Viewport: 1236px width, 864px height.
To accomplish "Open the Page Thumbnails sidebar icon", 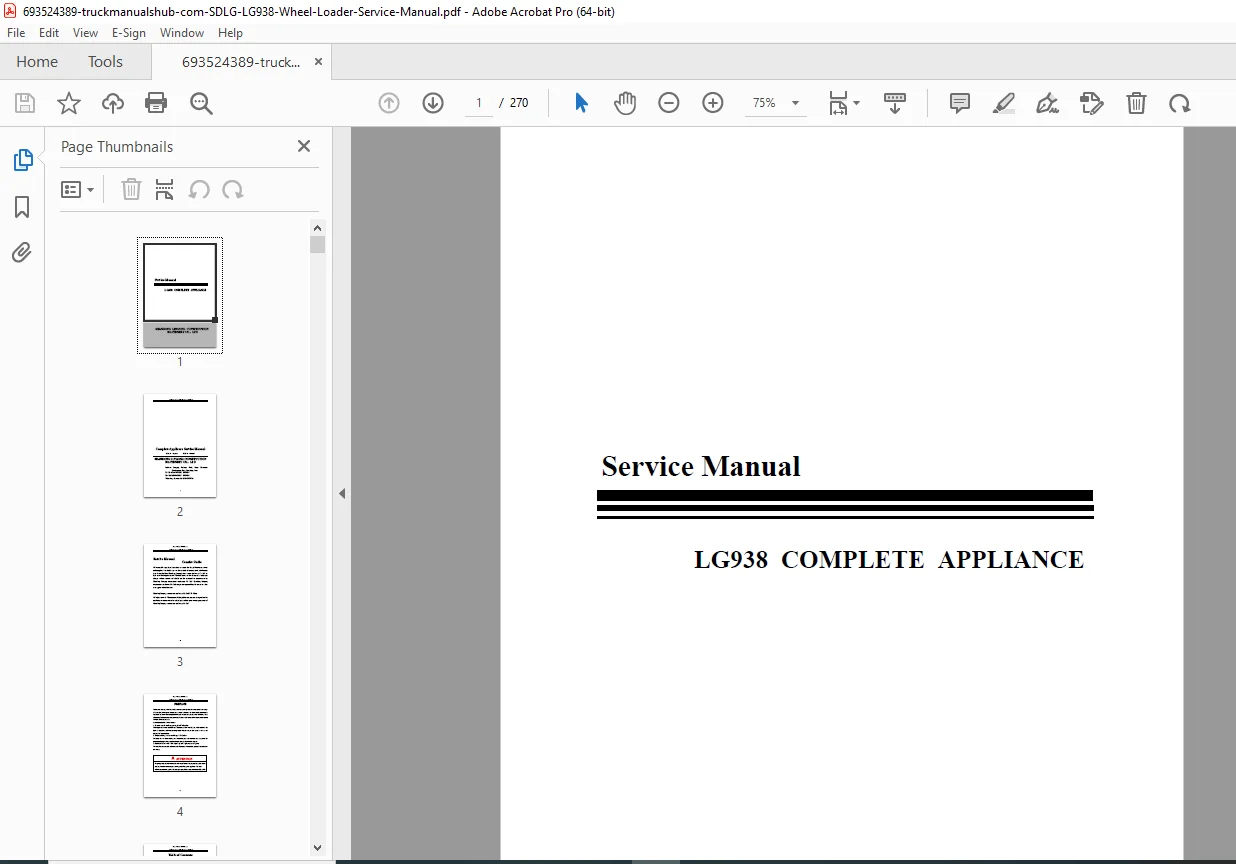I will (x=22, y=160).
